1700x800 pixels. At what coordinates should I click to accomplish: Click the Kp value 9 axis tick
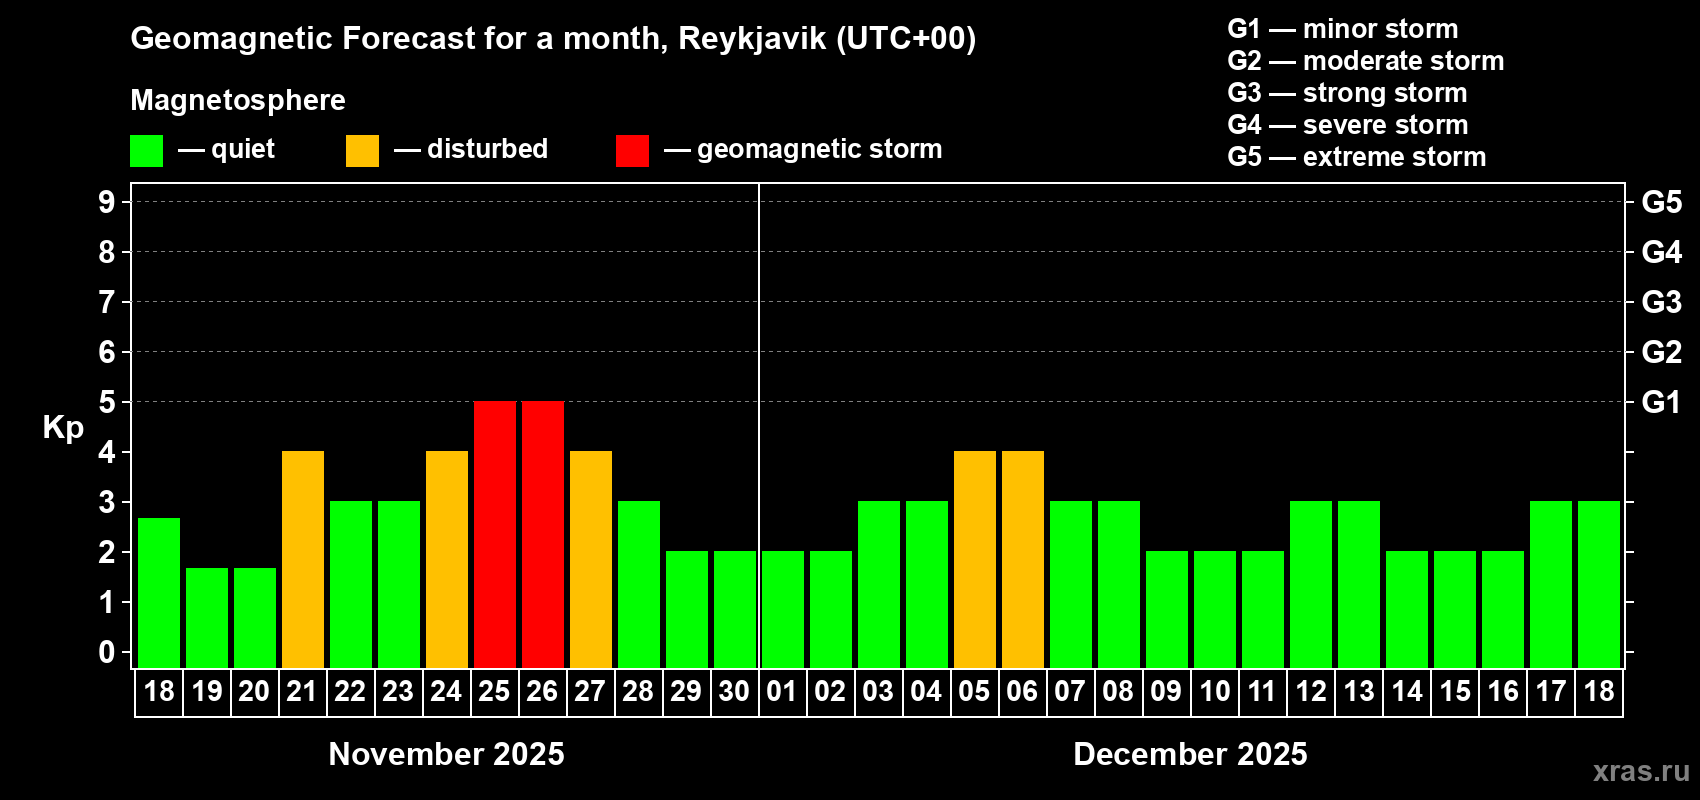pos(107,202)
